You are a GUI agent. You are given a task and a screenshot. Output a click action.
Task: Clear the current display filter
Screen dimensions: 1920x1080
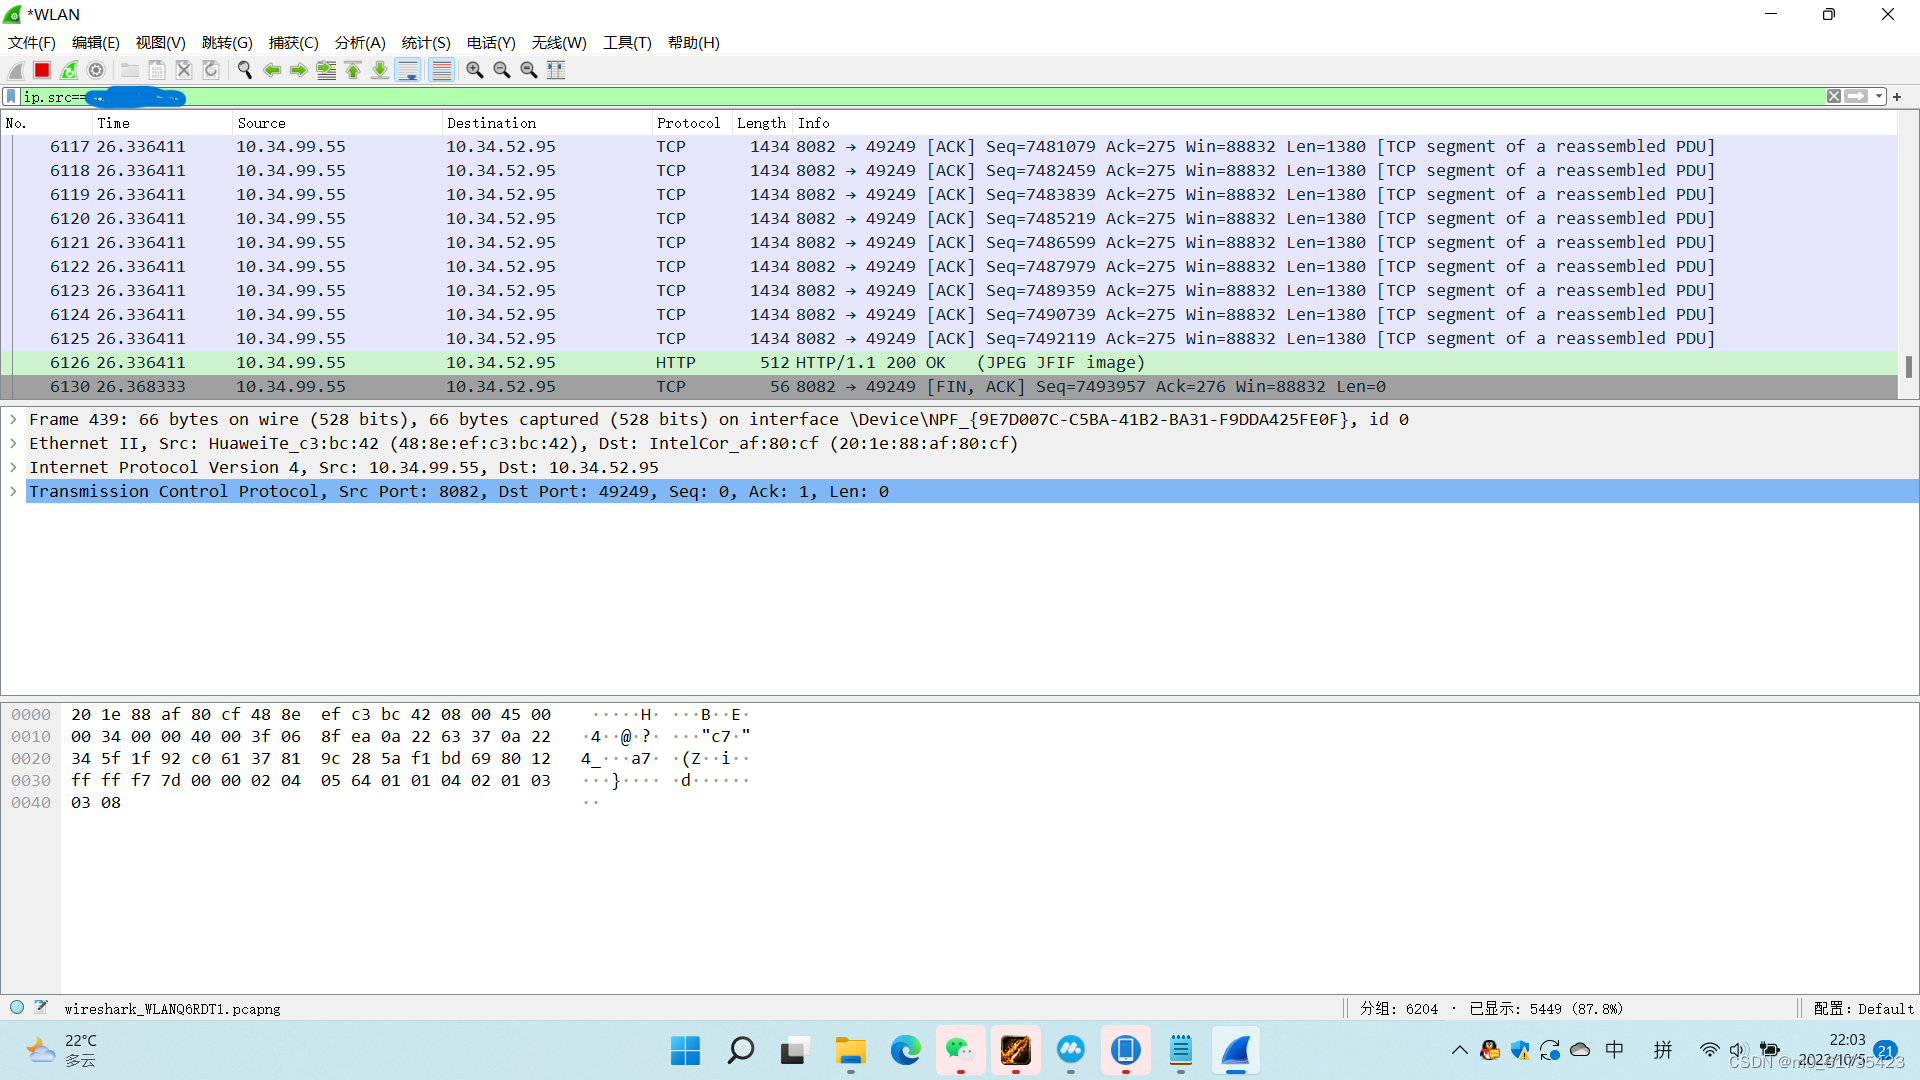[1834, 96]
